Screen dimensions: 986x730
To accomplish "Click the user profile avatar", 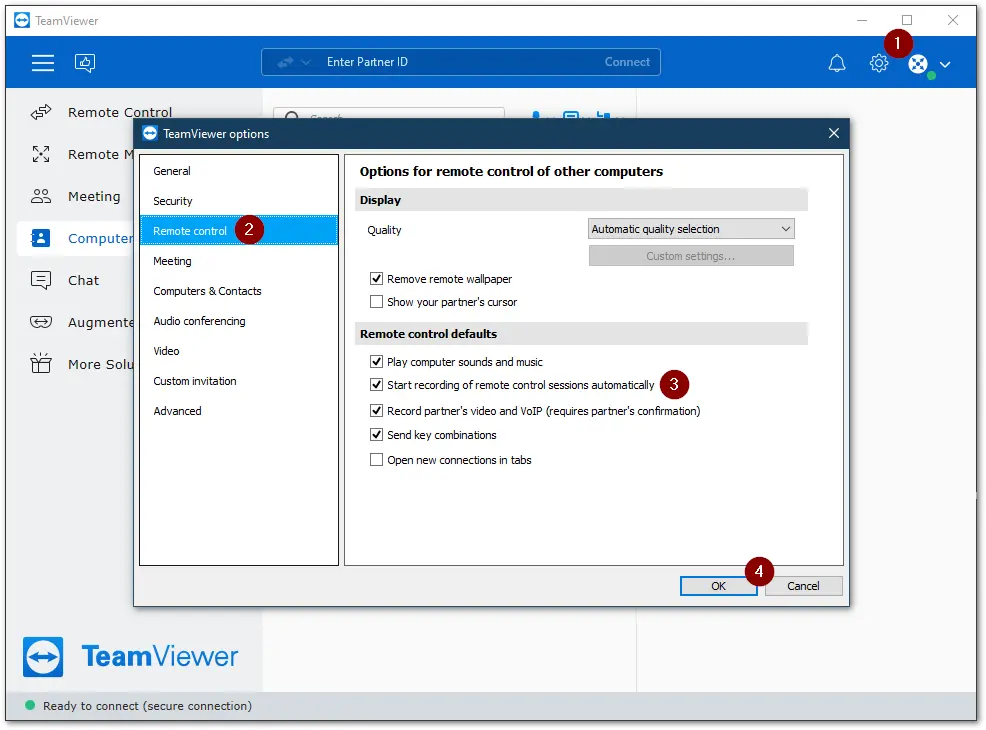I will [x=917, y=64].
